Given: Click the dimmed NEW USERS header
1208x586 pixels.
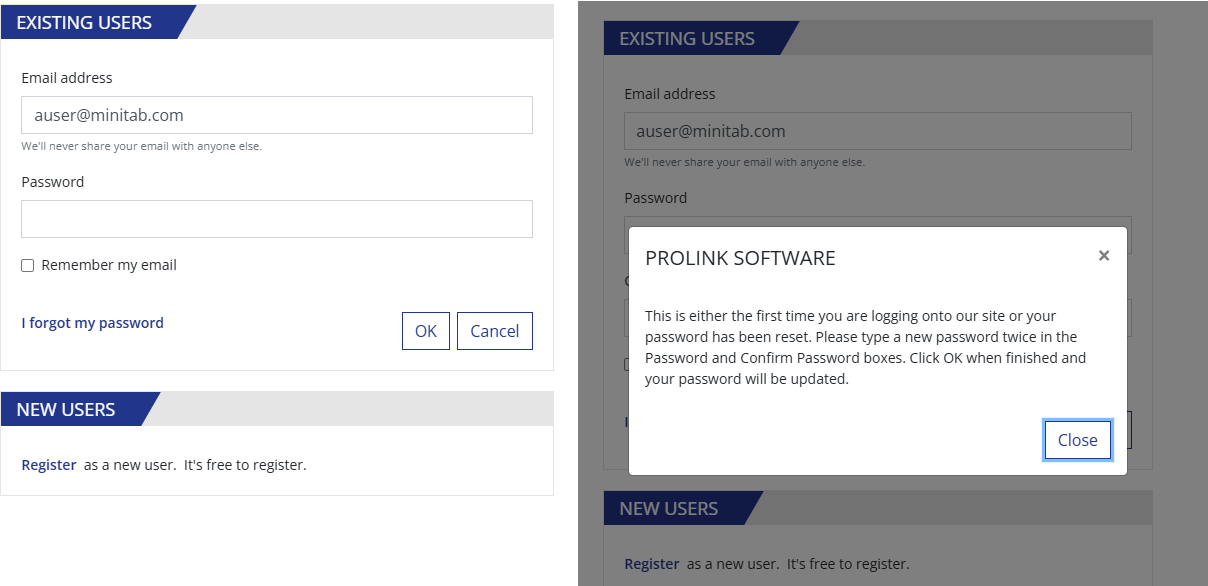Looking at the screenshot, I should [x=669, y=508].
